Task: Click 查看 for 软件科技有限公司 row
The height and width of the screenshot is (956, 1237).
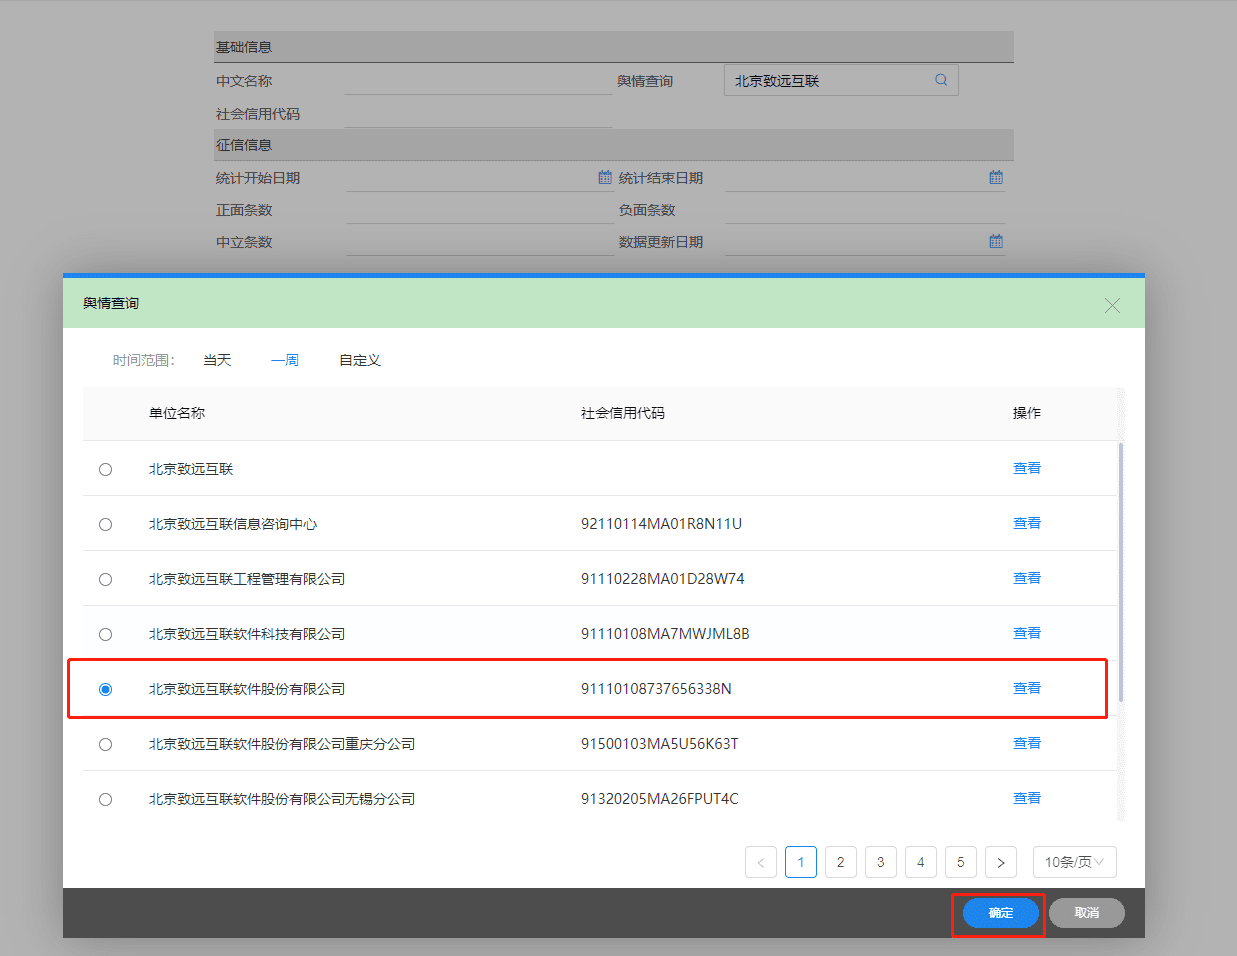Action: click(1027, 633)
